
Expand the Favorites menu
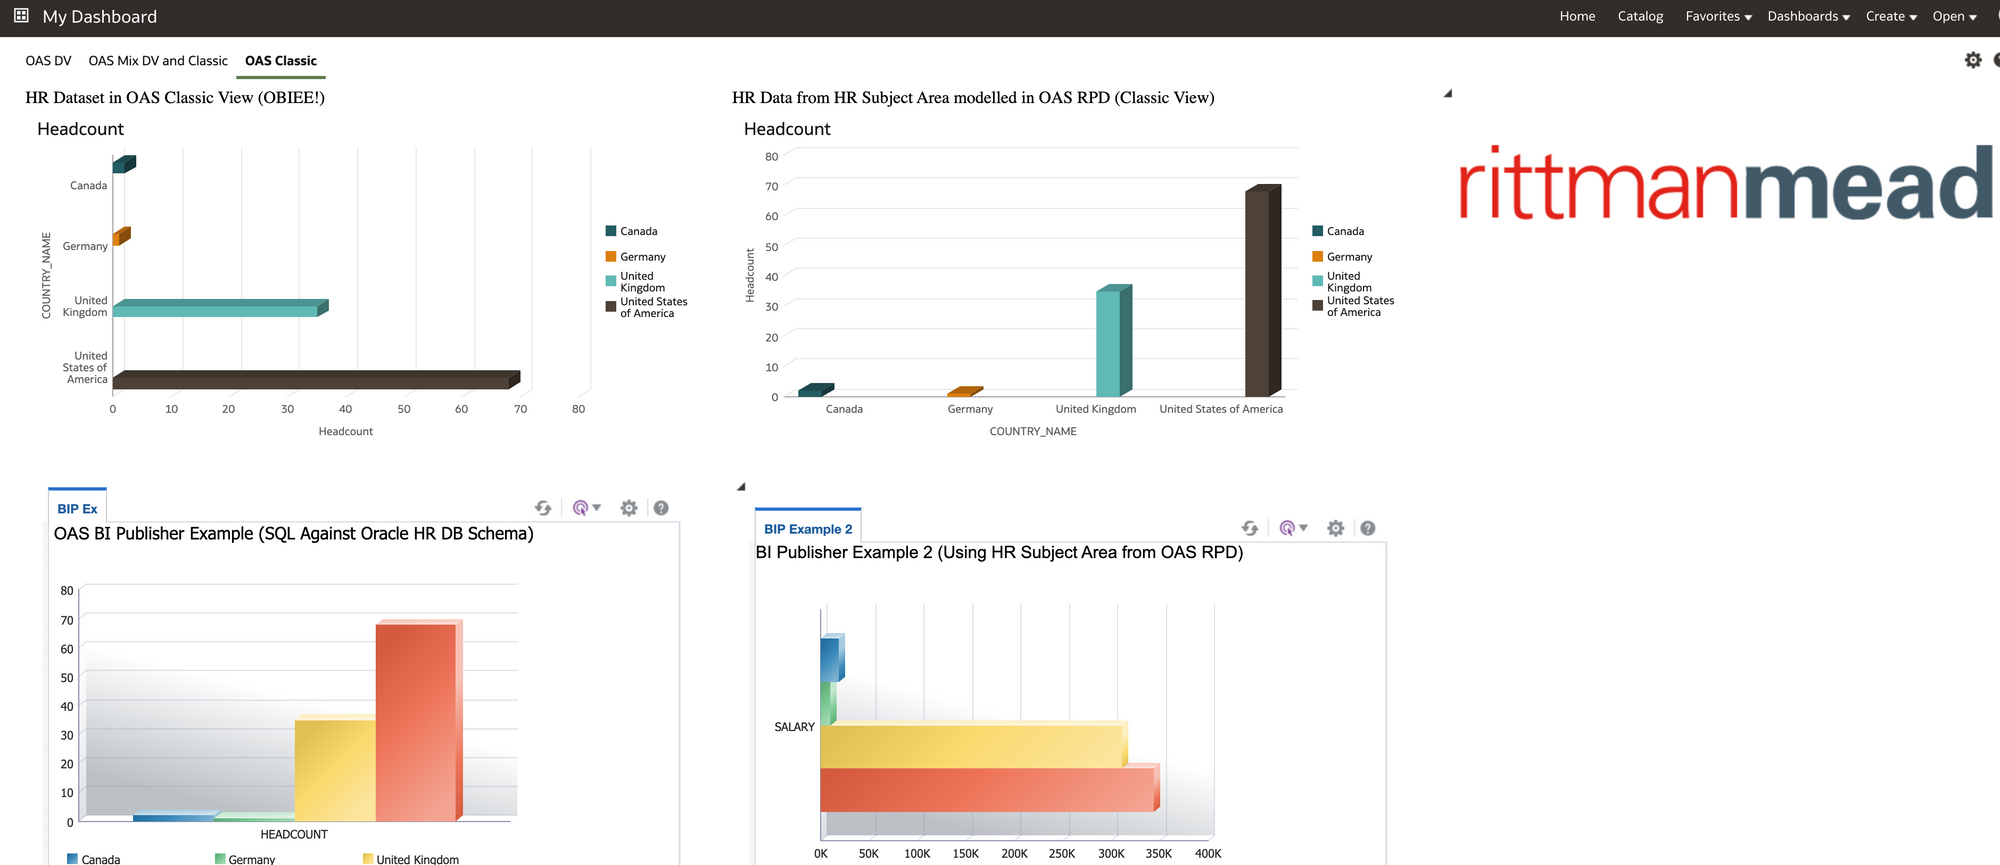point(1718,16)
